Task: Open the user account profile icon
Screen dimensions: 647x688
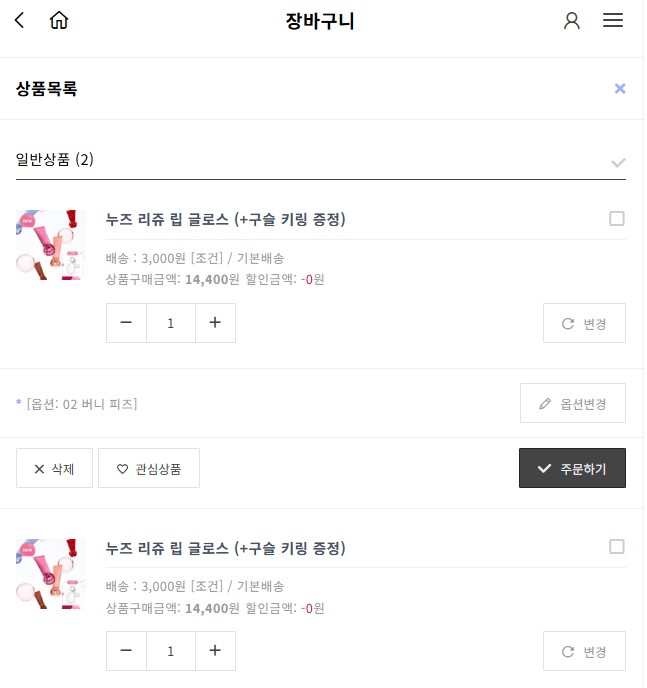Action: (573, 21)
